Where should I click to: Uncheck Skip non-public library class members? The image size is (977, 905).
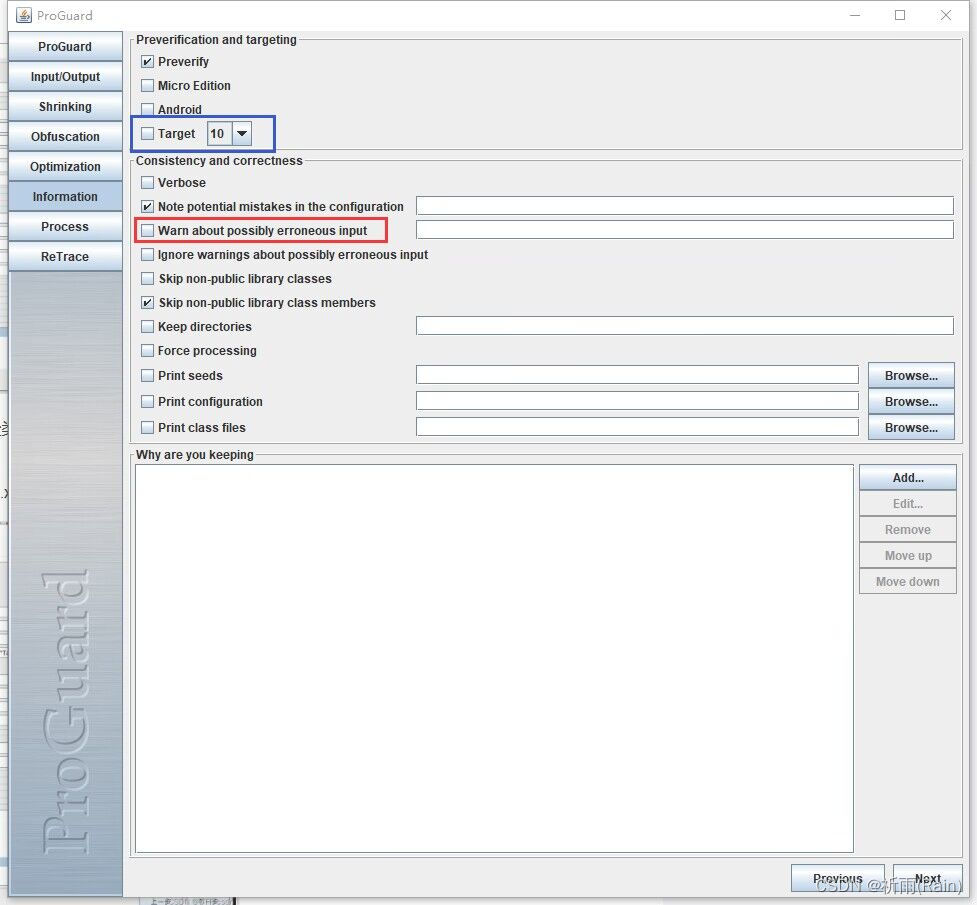tap(148, 302)
